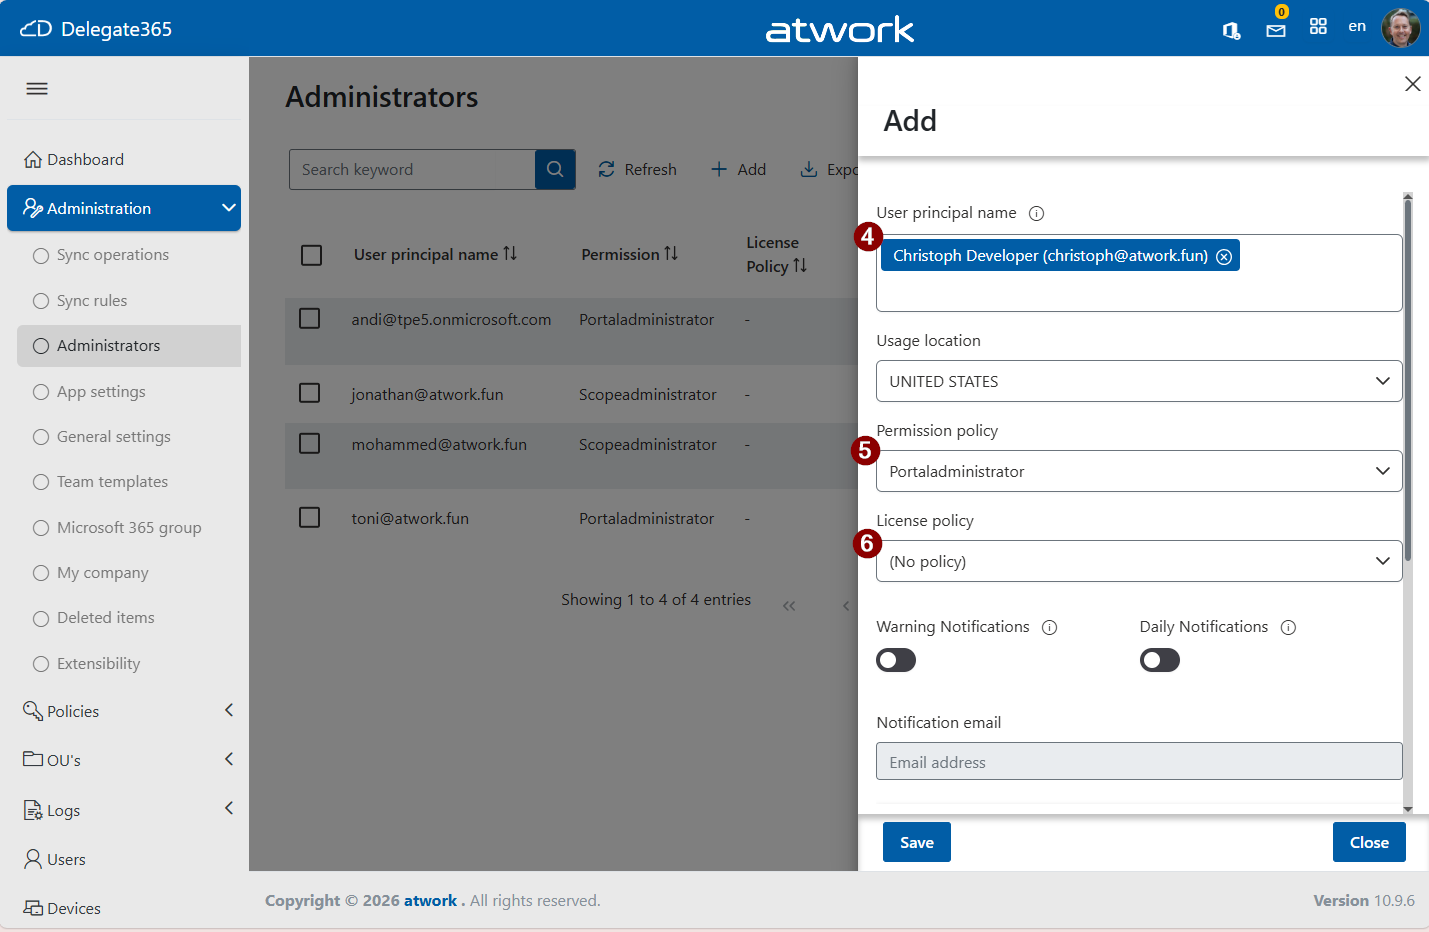Image resolution: width=1429 pixels, height=932 pixels.
Task: Close the Add panel with X
Action: (x=1413, y=84)
